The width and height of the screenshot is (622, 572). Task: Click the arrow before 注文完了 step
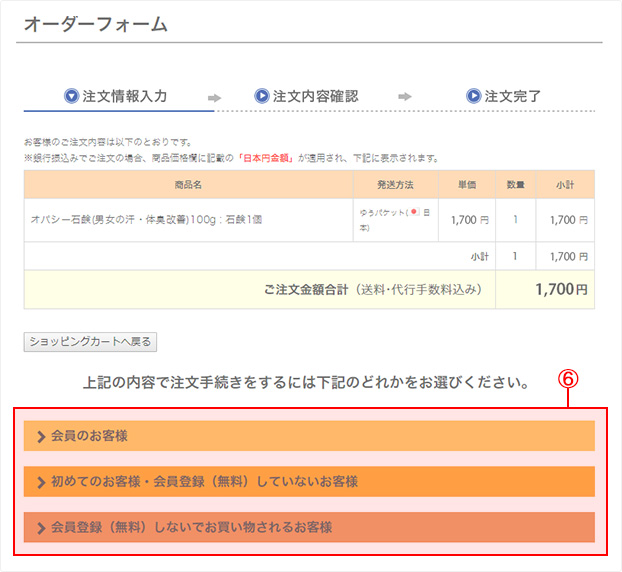tap(405, 97)
